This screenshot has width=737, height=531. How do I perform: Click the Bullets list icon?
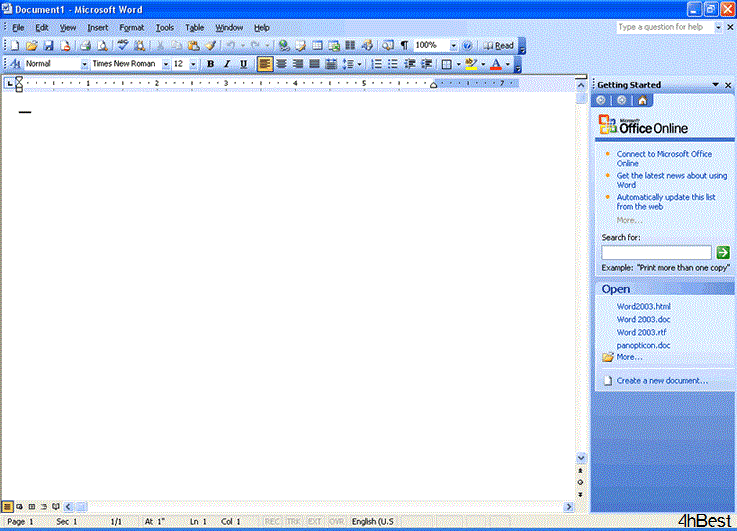[x=393, y=64]
